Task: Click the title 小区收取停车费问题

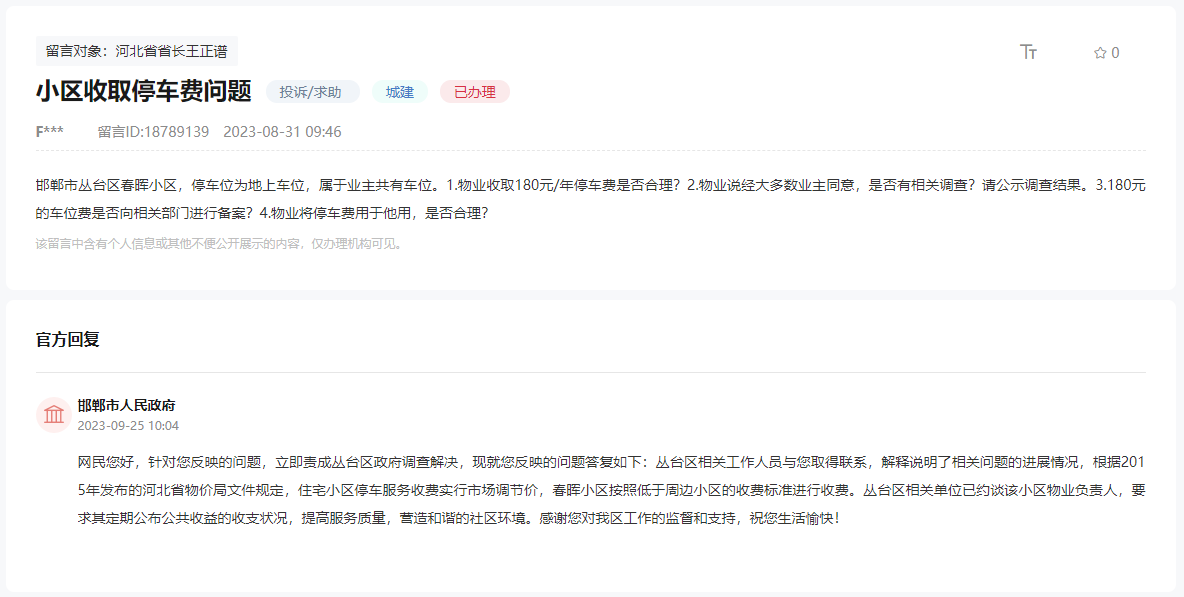Action: pyautogui.click(x=143, y=91)
